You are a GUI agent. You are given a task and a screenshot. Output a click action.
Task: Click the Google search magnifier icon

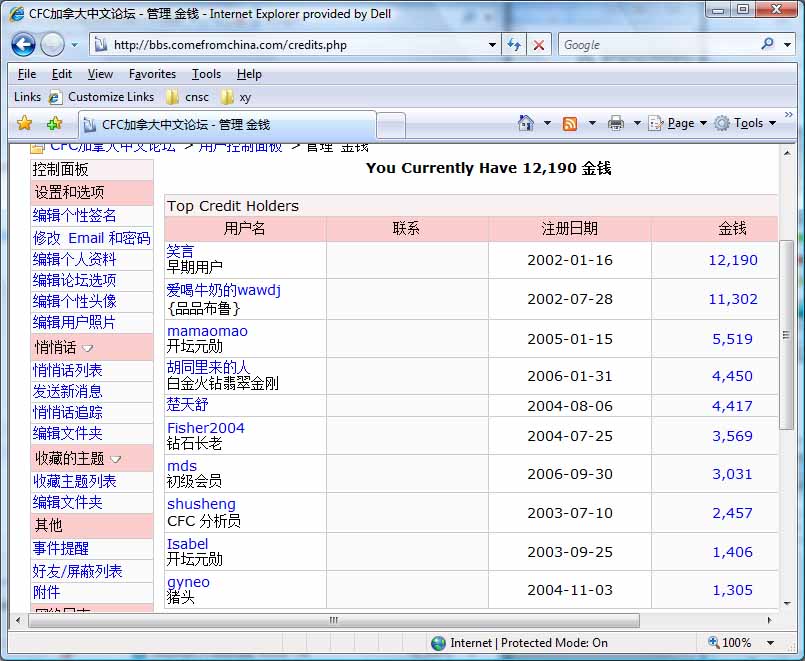point(767,45)
